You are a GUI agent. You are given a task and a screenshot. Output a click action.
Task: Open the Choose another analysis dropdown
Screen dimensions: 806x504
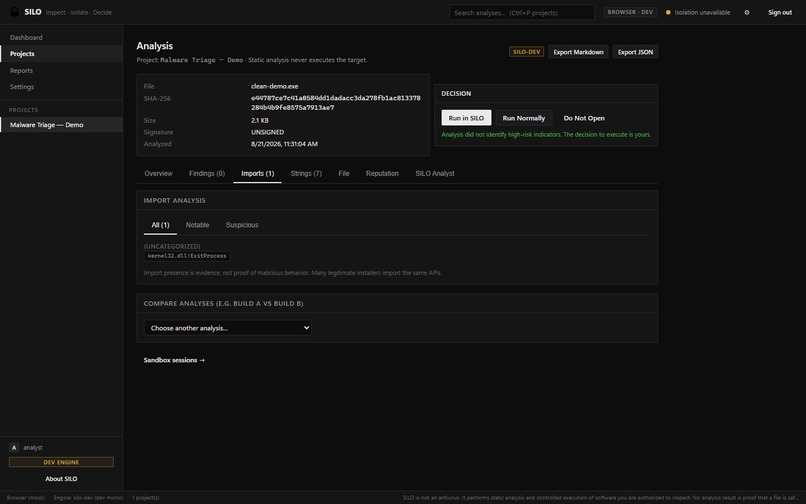click(228, 328)
